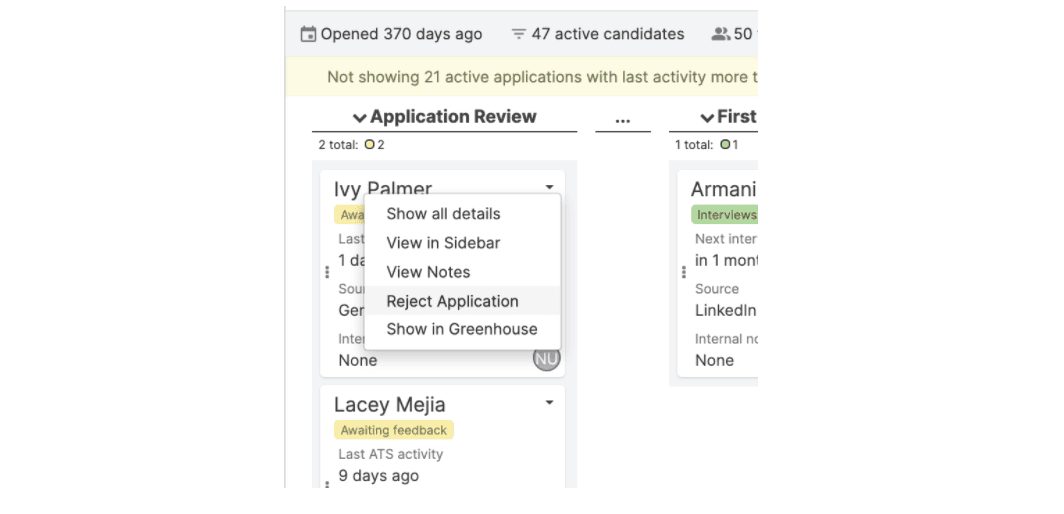
Task: Click the yellow status circle under Application Review
Action: coord(369,145)
